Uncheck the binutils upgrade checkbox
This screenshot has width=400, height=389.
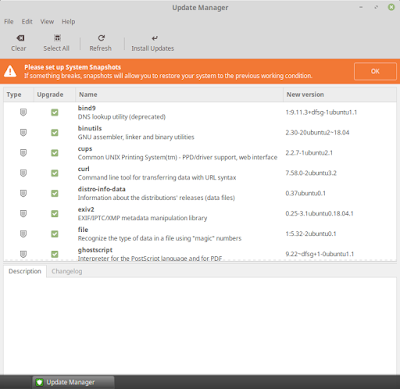pos(55,133)
